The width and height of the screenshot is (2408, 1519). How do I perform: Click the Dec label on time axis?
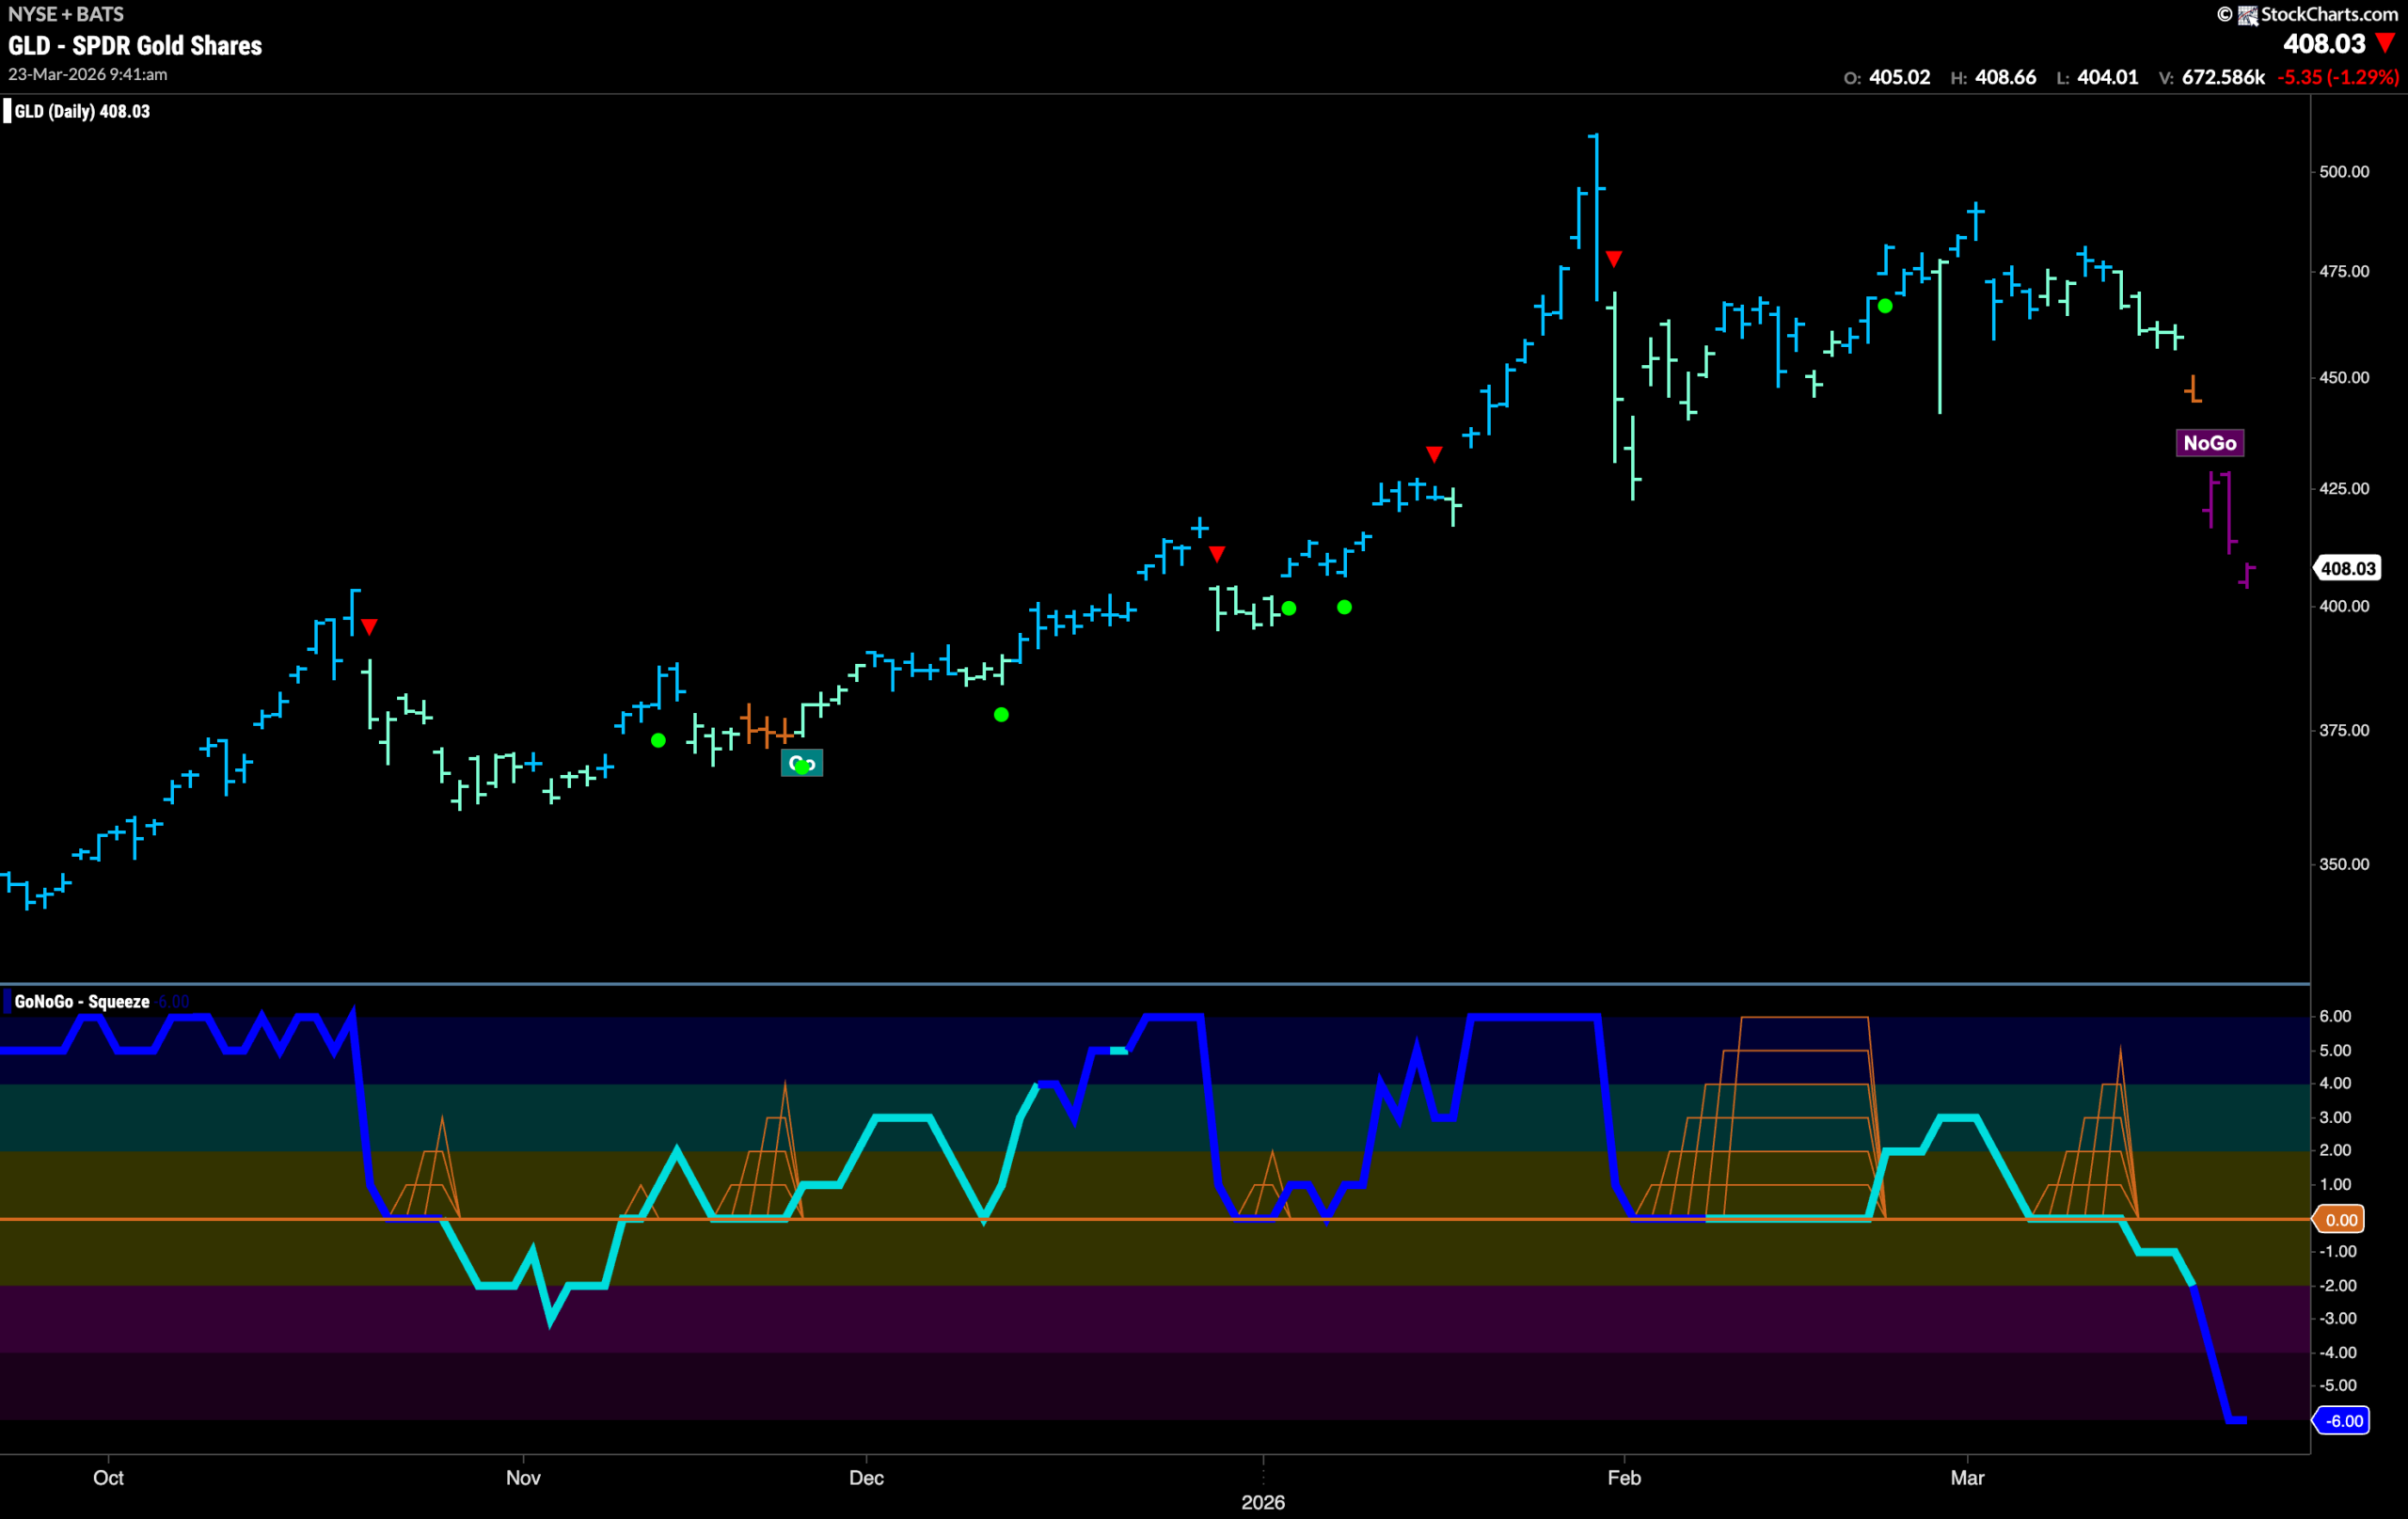click(x=866, y=1477)
